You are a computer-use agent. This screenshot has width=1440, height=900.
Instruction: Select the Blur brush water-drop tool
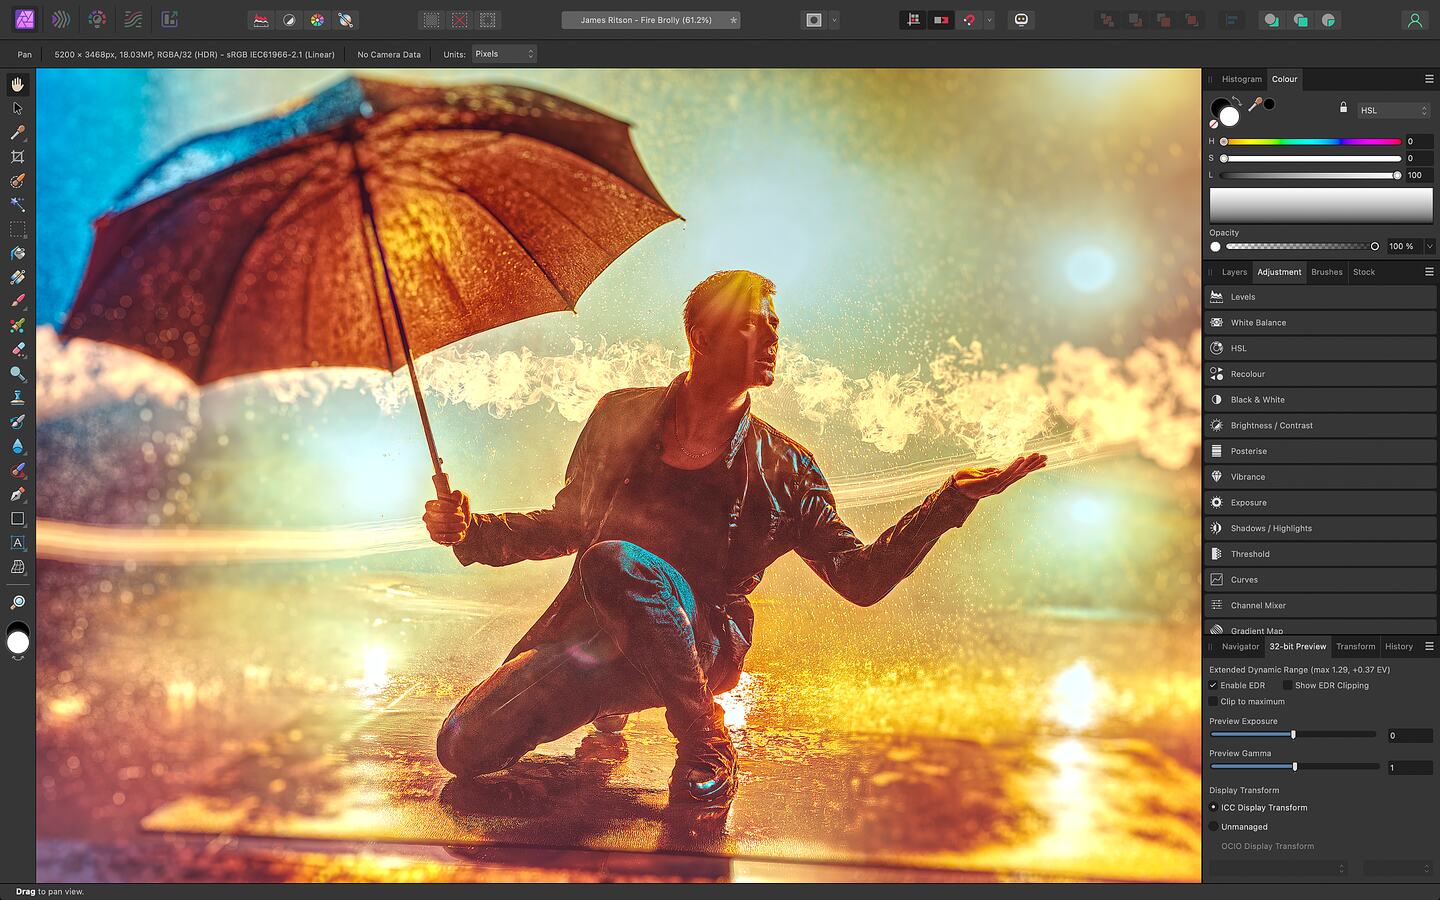(17, 446)
